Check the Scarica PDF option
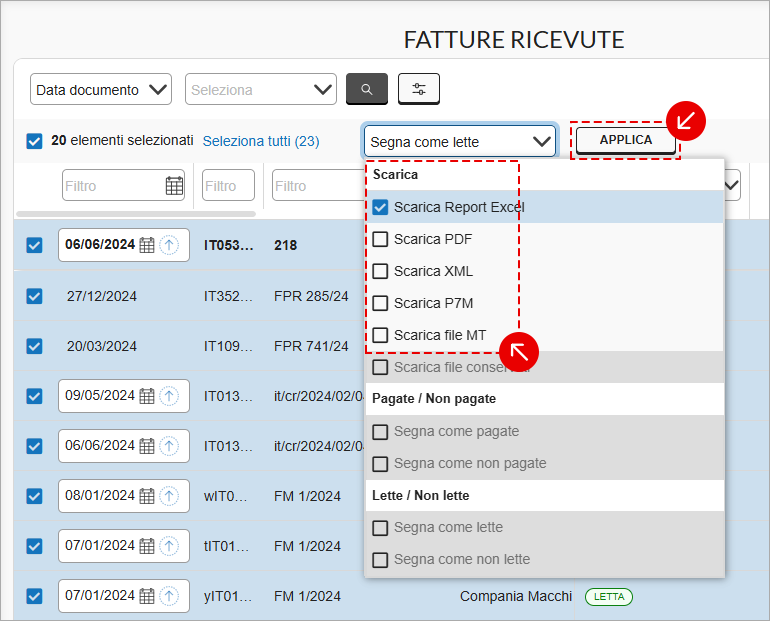Screen dimensions: 770x621 (x=380, y=239)
